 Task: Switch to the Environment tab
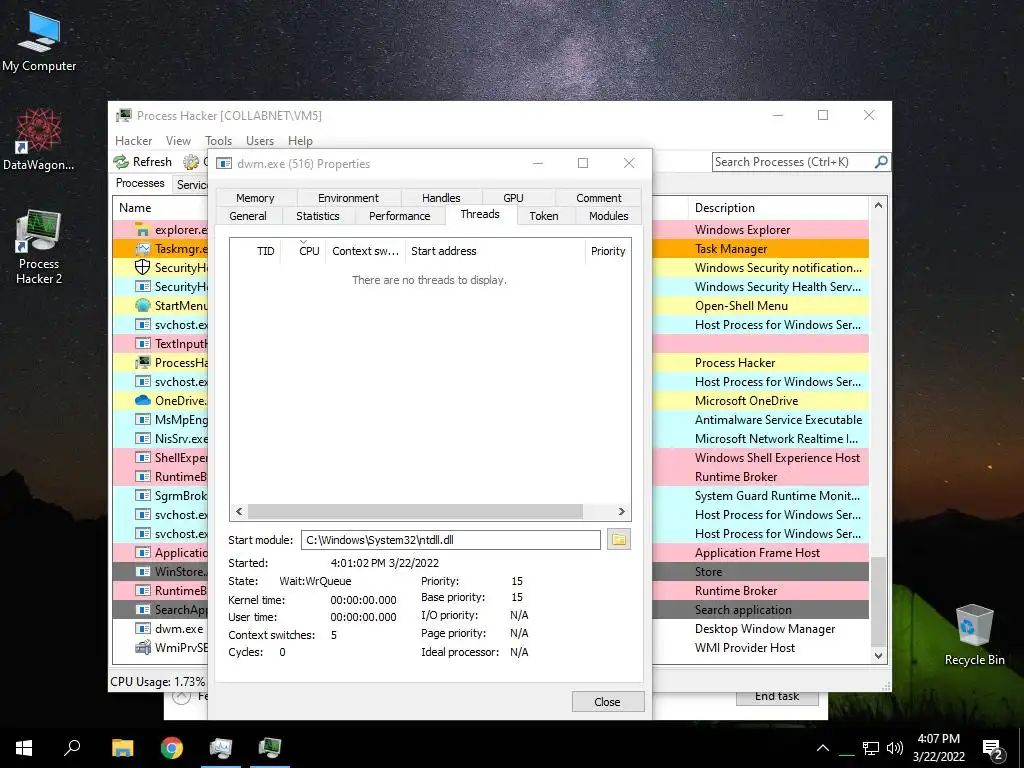click(x=348, y=198)
